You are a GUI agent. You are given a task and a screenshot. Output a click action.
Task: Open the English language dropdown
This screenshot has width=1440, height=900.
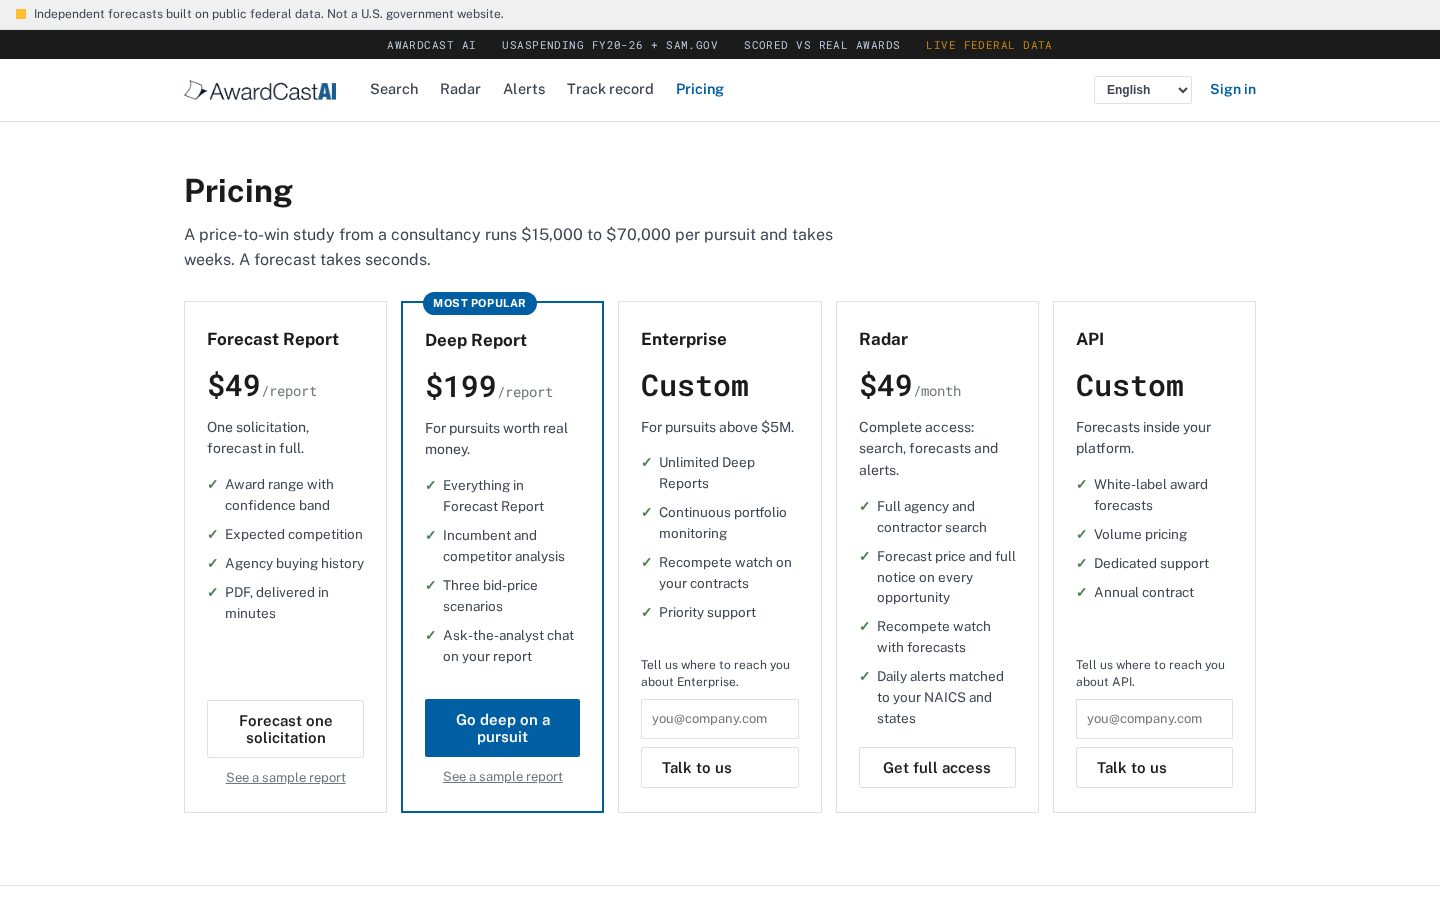coord(1143,90)
